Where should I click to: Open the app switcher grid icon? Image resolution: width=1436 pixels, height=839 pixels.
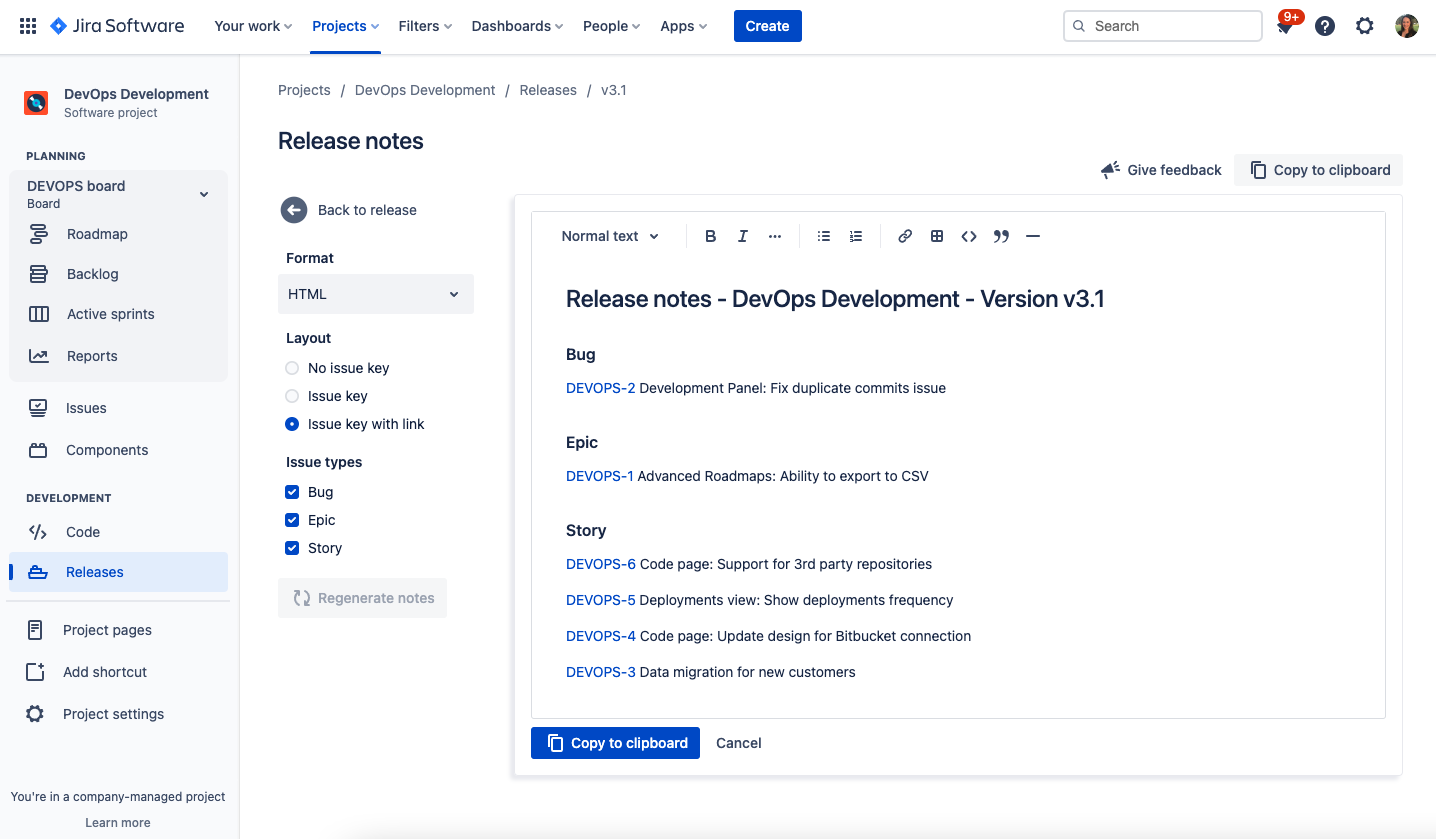click(28, 26)
